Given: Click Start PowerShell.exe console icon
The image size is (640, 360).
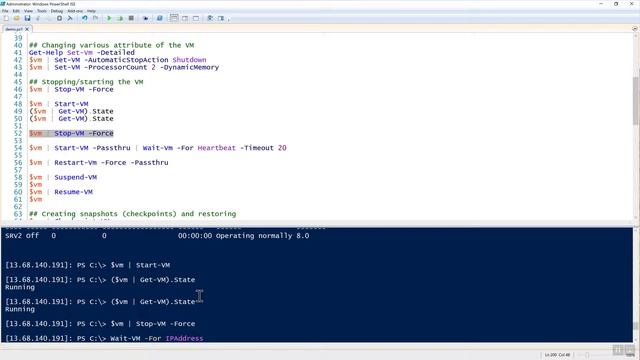Looking at the screenshot, I should coord(160,18).
